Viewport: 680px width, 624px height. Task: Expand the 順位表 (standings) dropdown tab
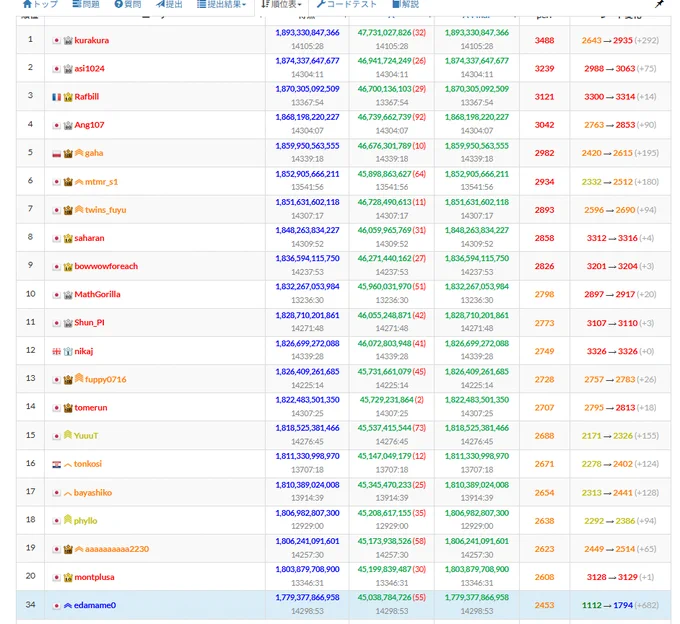281,4
